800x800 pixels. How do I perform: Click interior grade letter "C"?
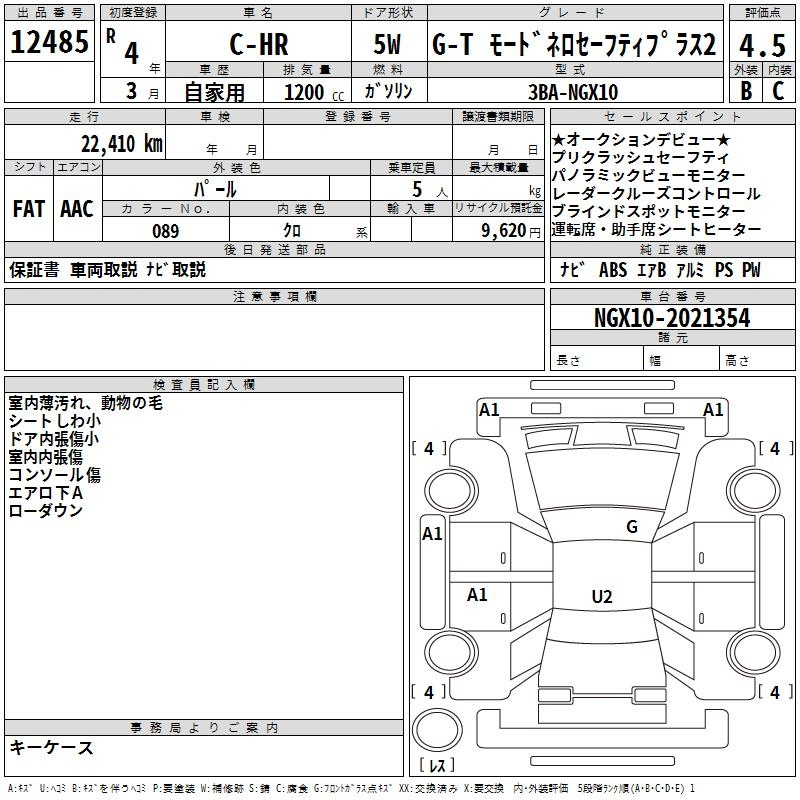(778, 91)
